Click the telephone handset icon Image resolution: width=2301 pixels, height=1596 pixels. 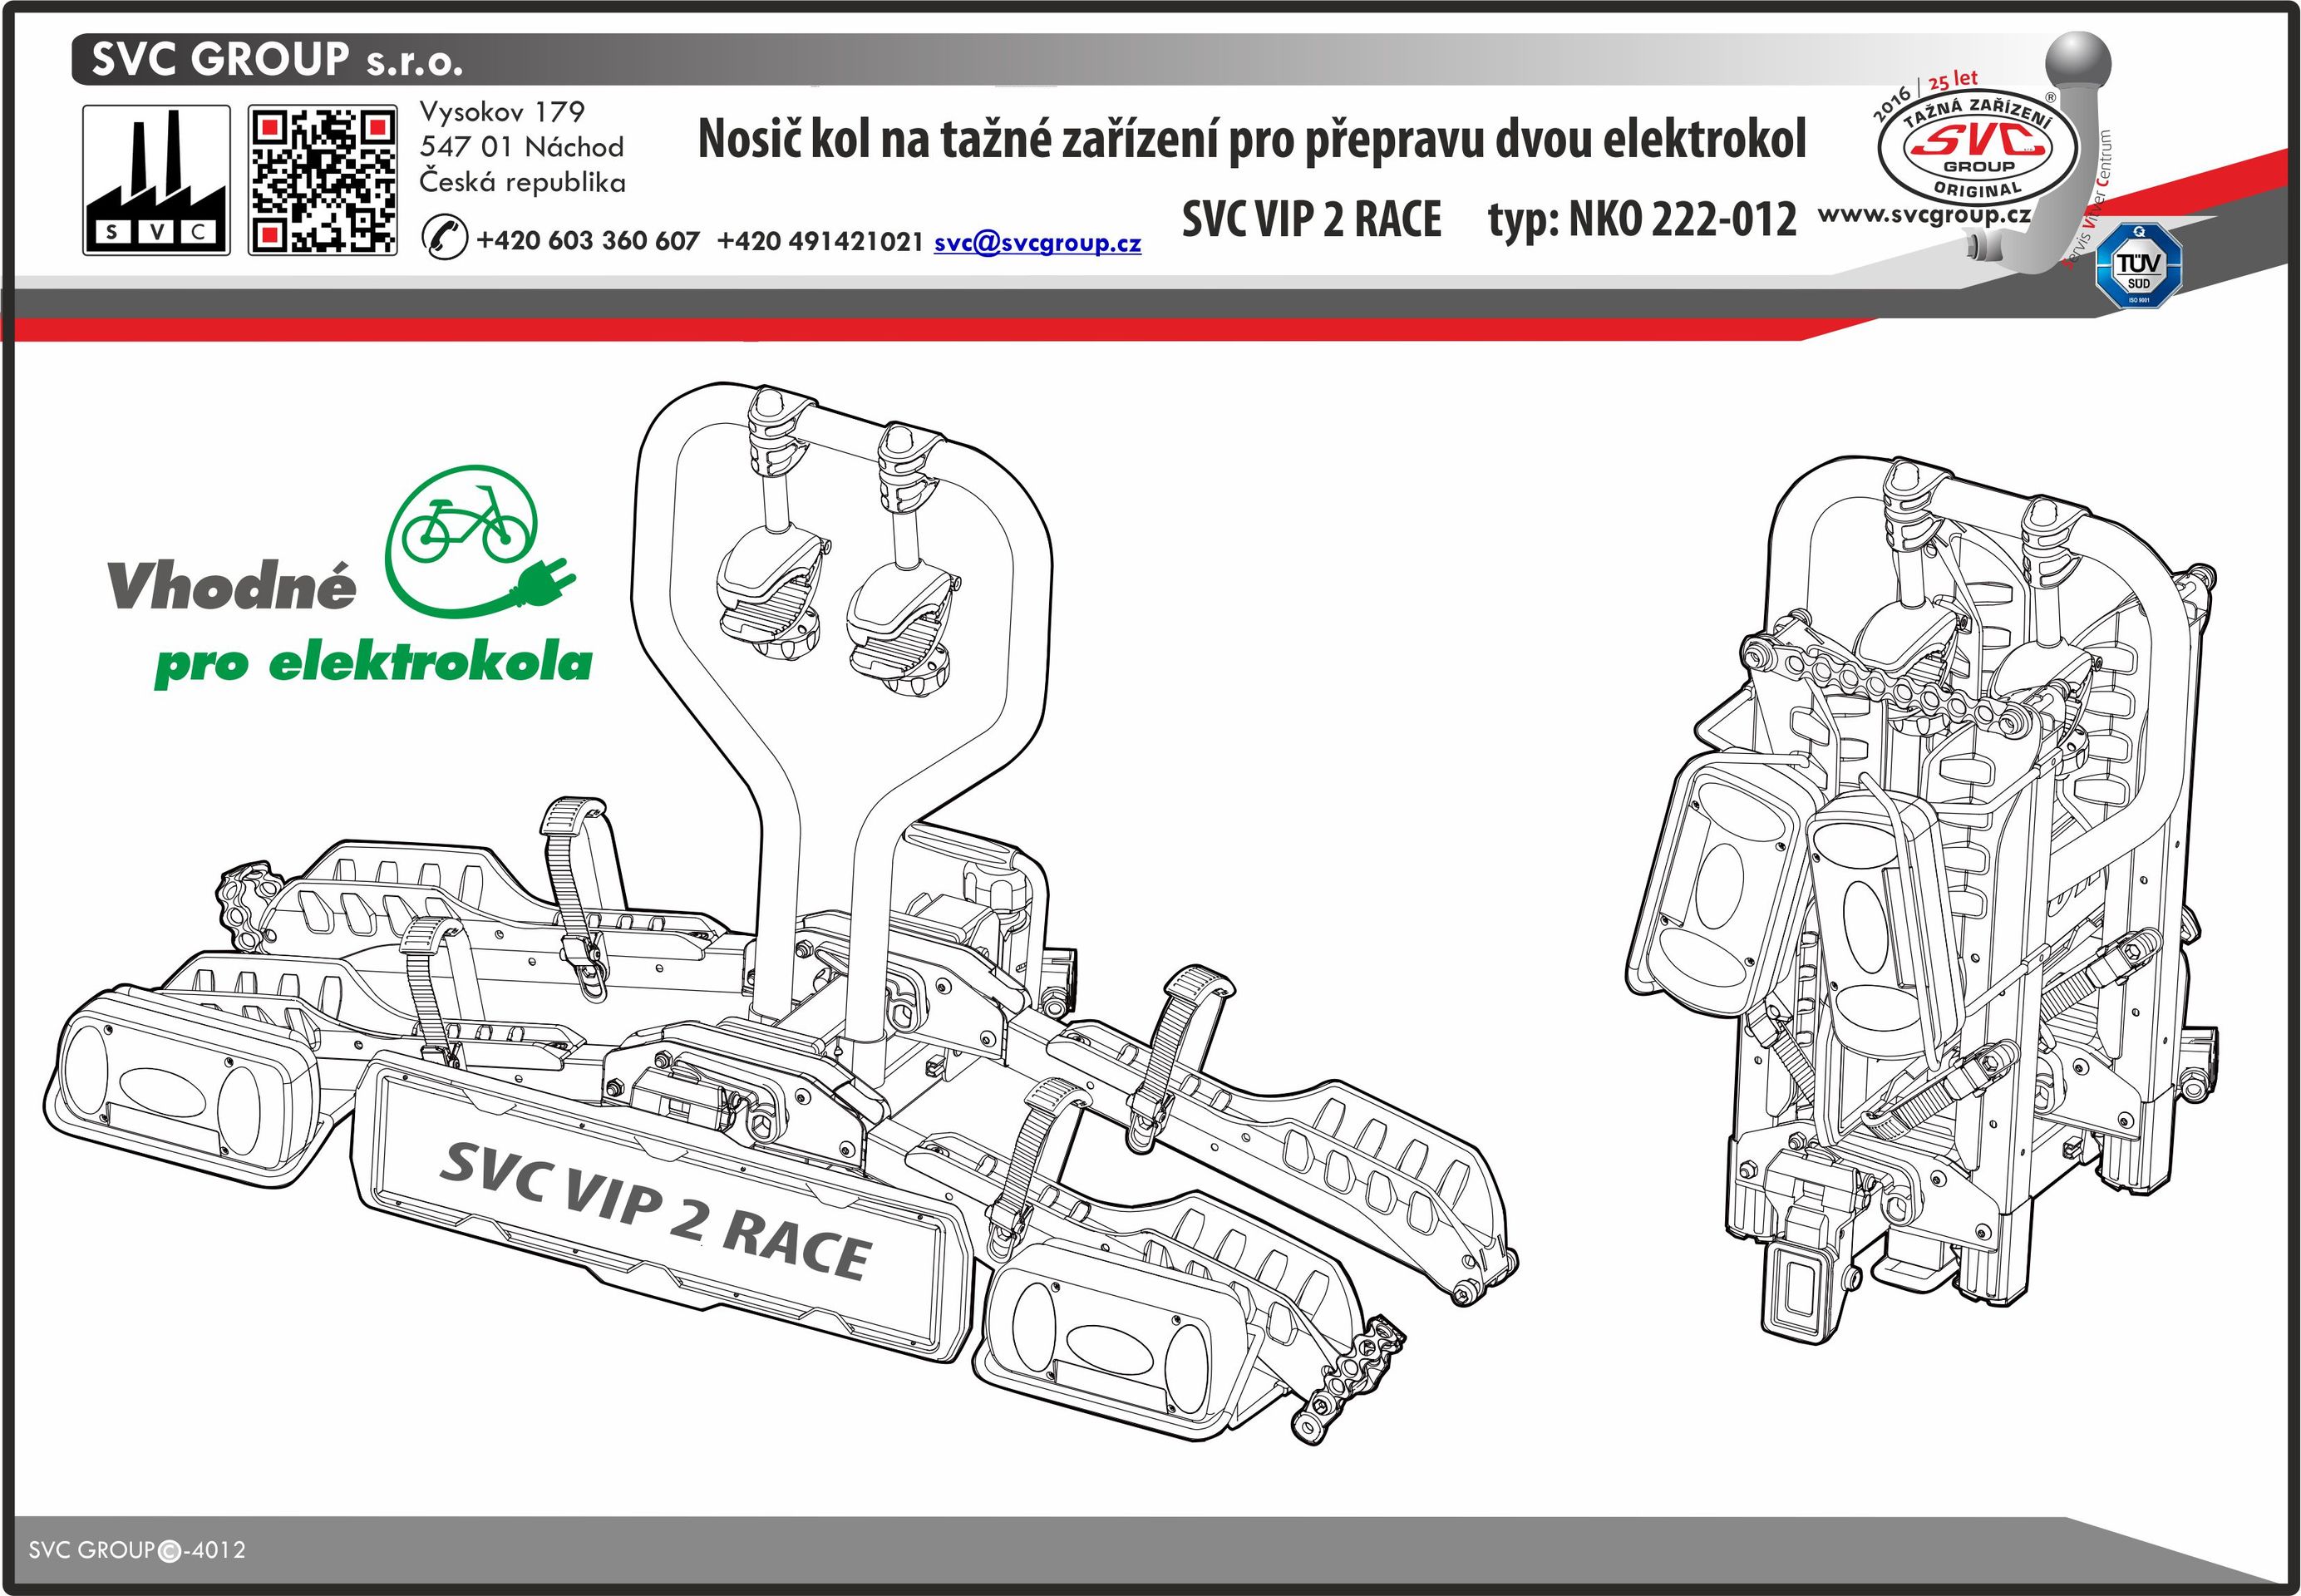tap(445, 238)
